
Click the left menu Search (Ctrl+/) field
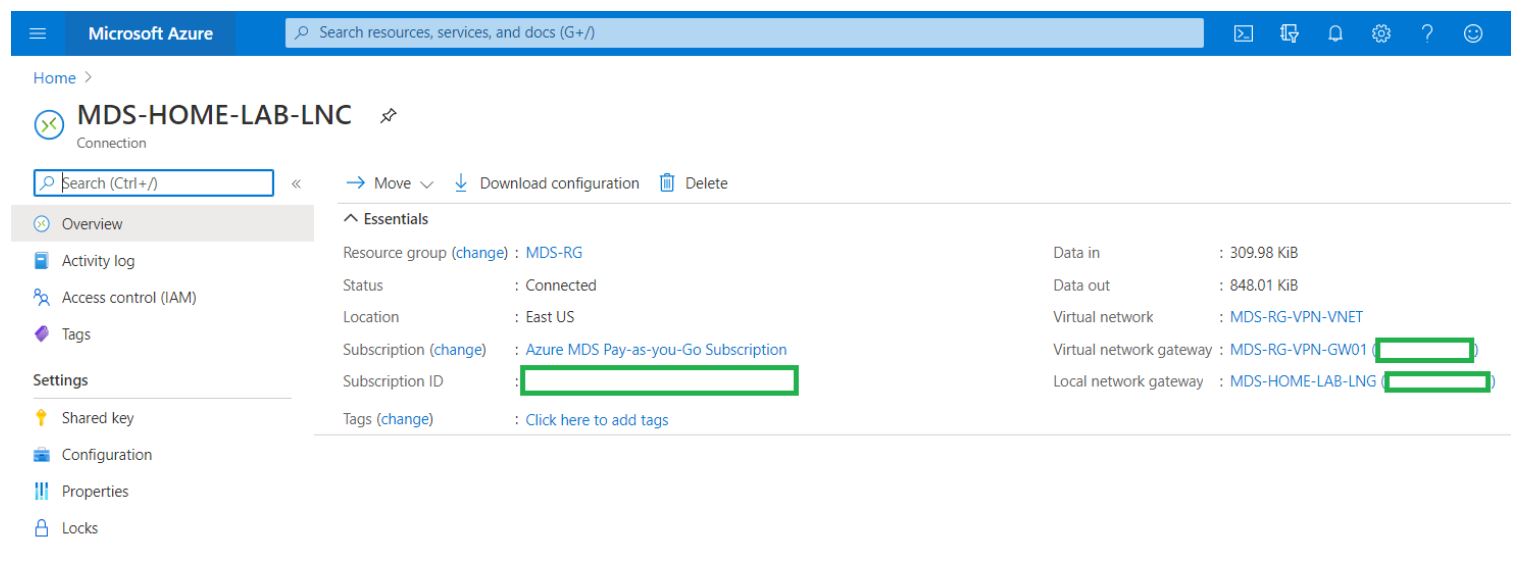153,183
